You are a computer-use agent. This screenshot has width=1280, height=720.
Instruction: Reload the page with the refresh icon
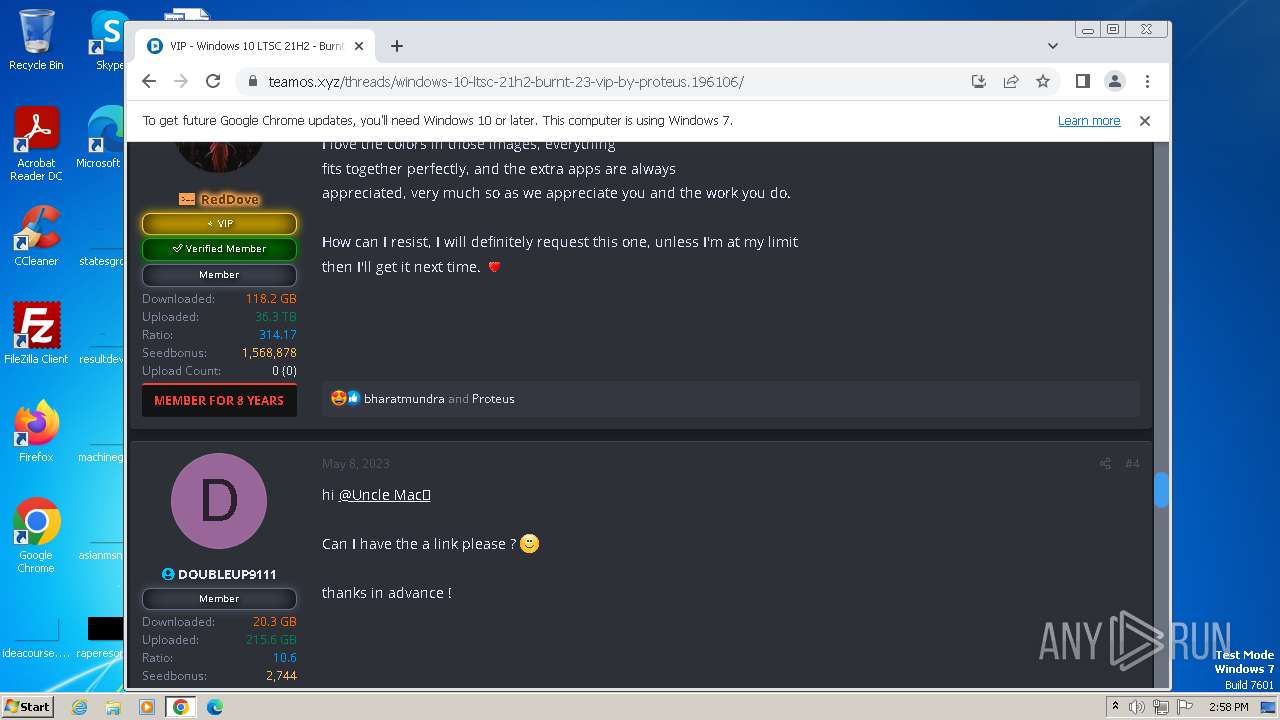213,81
